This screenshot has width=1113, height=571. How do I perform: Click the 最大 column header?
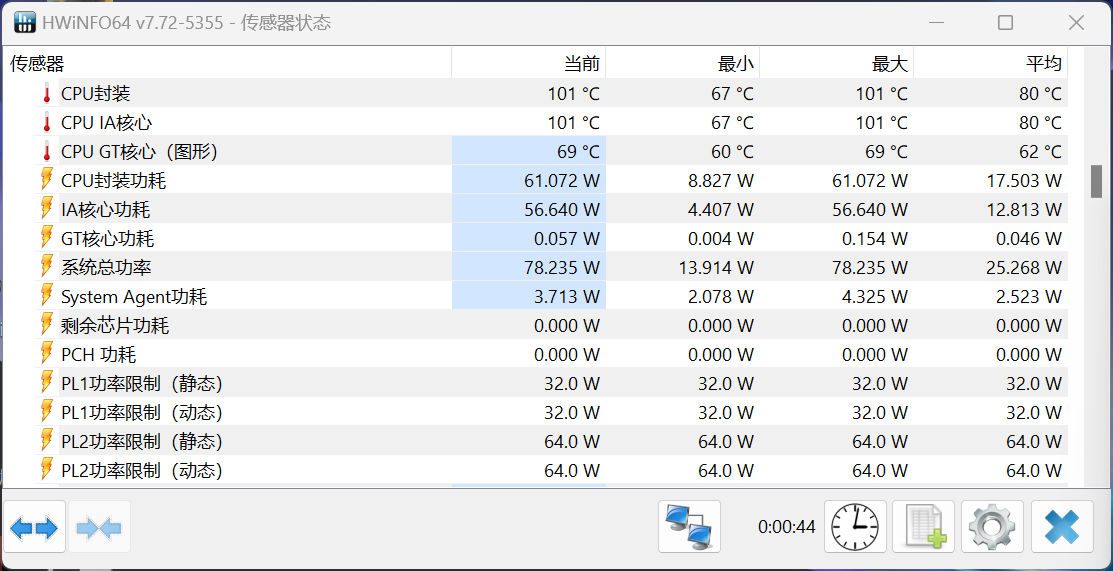837,64
